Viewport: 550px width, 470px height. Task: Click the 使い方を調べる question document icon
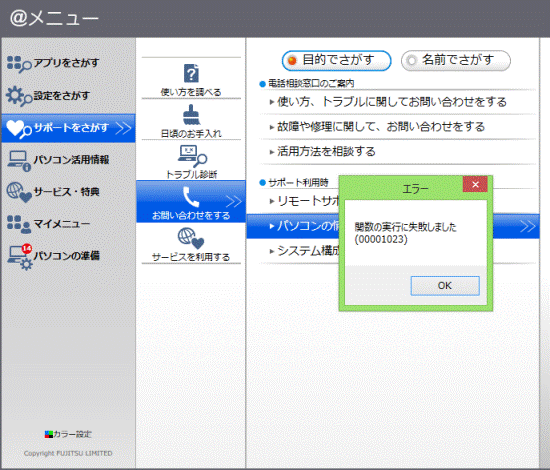(x=192, y=73)
